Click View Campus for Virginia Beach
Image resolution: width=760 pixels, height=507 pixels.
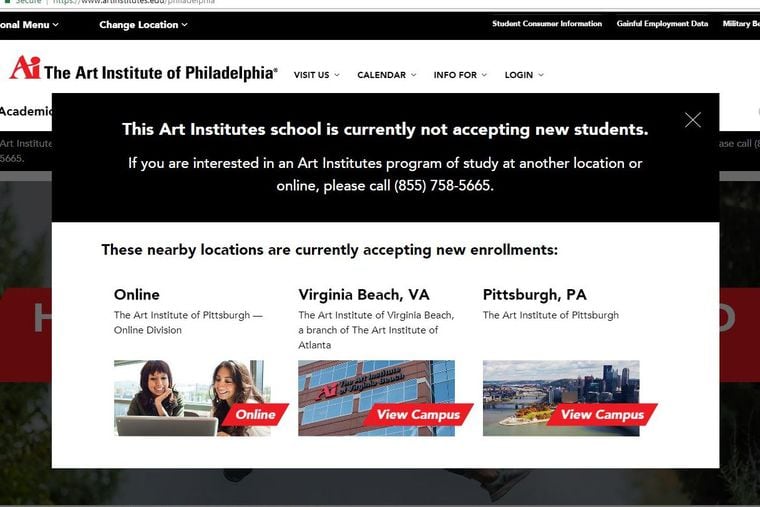[418, 414]
